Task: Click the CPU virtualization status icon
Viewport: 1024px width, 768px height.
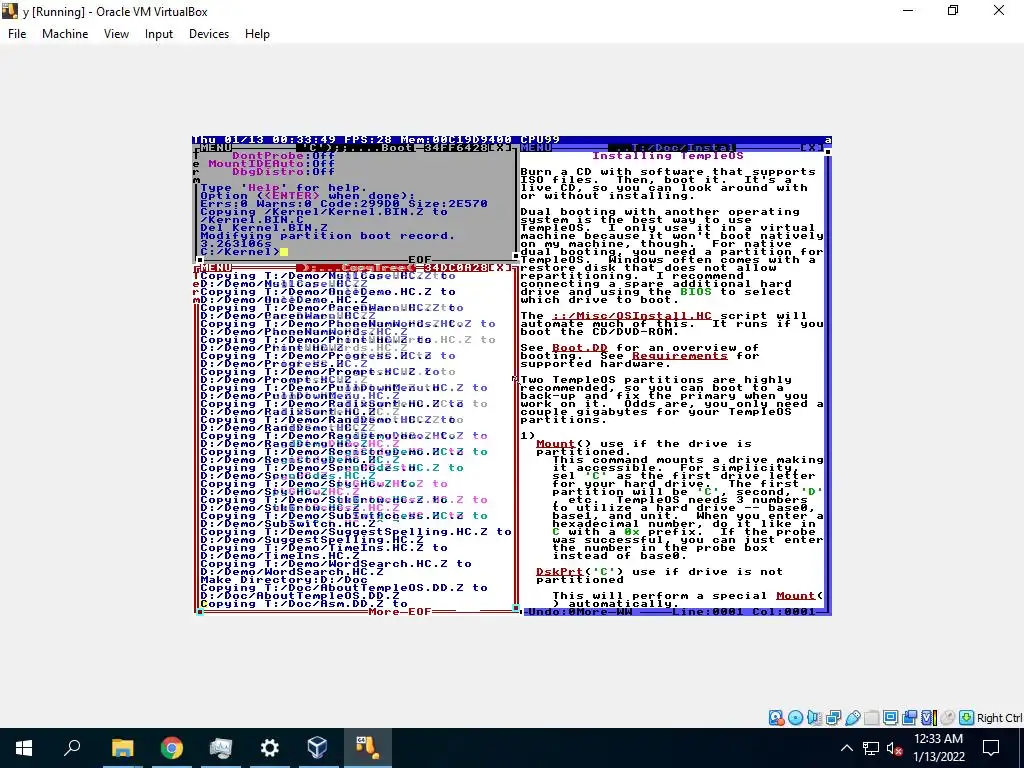Action: [x=928, y=718]
